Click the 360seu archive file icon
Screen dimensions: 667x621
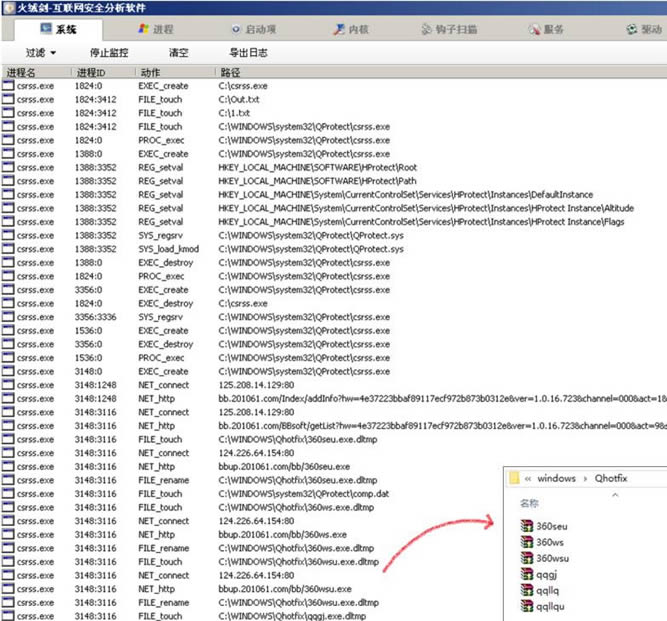click(x=527, y=527)
